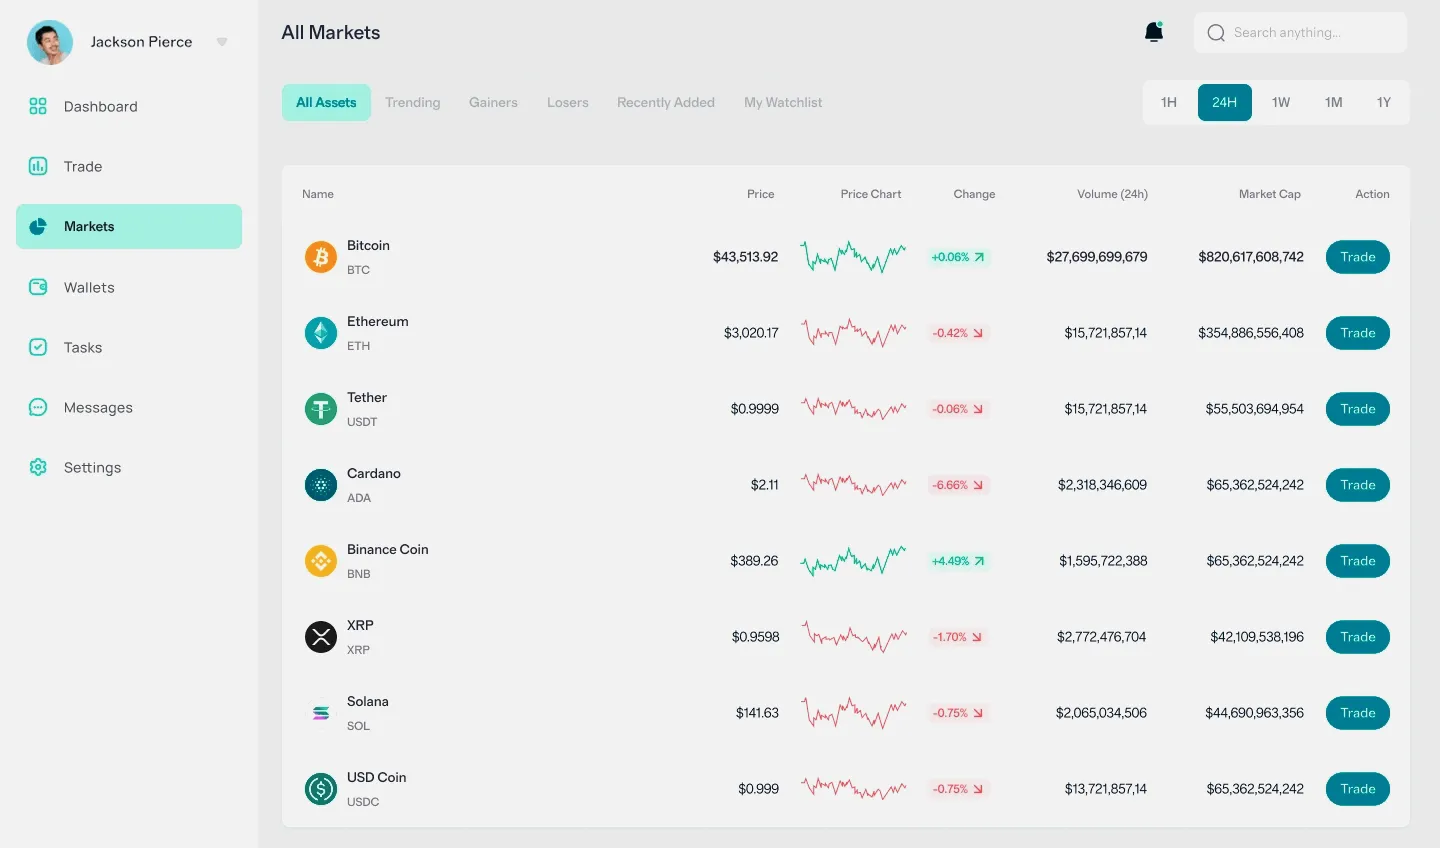Click the Solana coin logo
This screenshot has height=848, width=1440.
(321, 713)
